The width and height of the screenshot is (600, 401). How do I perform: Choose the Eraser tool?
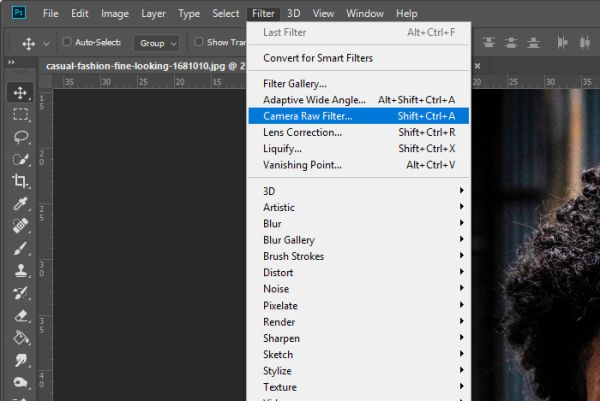20,315
